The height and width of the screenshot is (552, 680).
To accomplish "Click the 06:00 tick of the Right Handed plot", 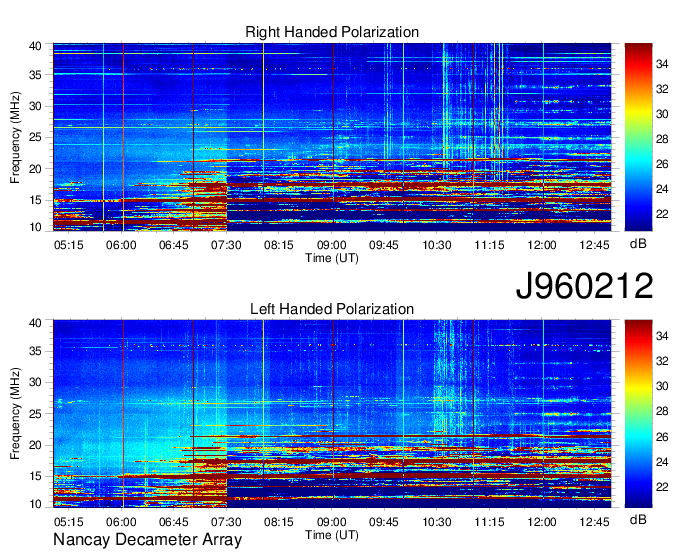I will (121, 245).
